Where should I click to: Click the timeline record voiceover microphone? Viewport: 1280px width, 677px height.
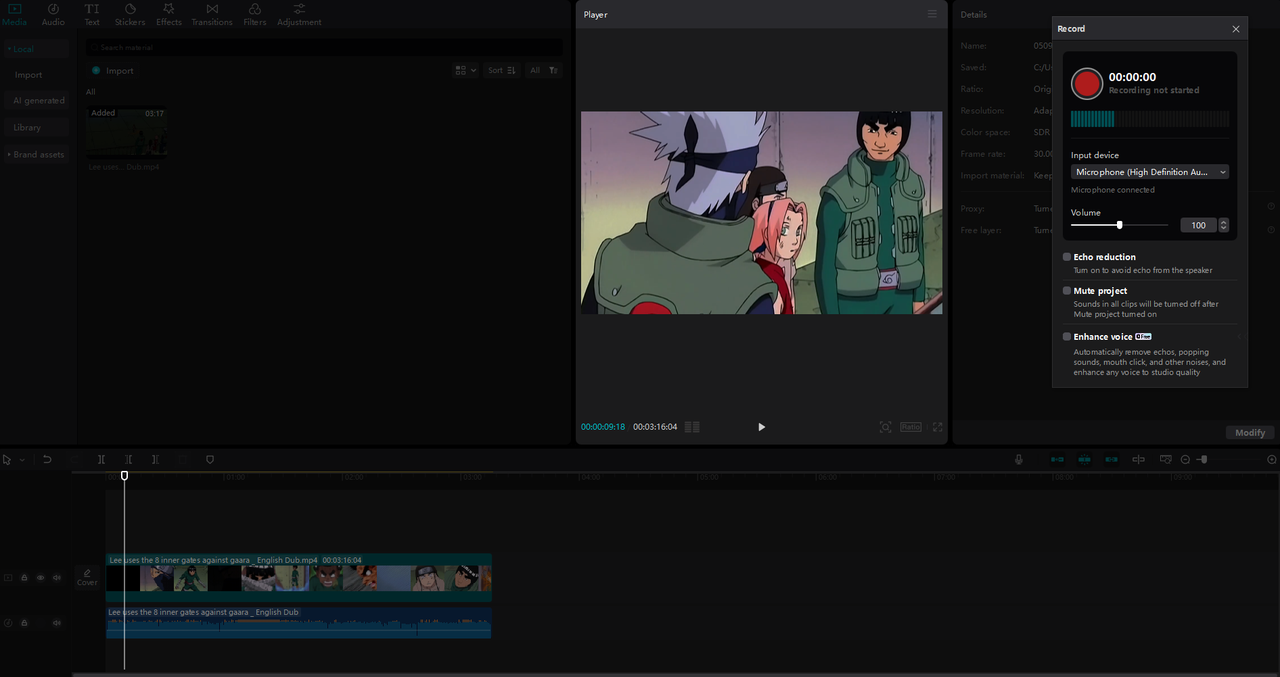pyautogui.click(x=1019, y=460)
